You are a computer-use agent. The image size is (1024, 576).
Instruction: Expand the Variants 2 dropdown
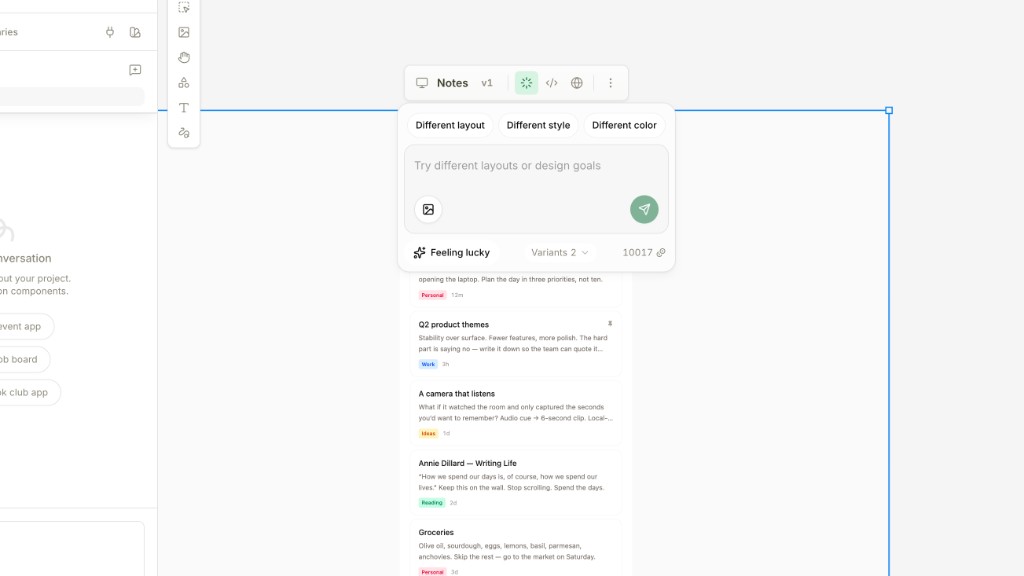click(x=560, y=253)
